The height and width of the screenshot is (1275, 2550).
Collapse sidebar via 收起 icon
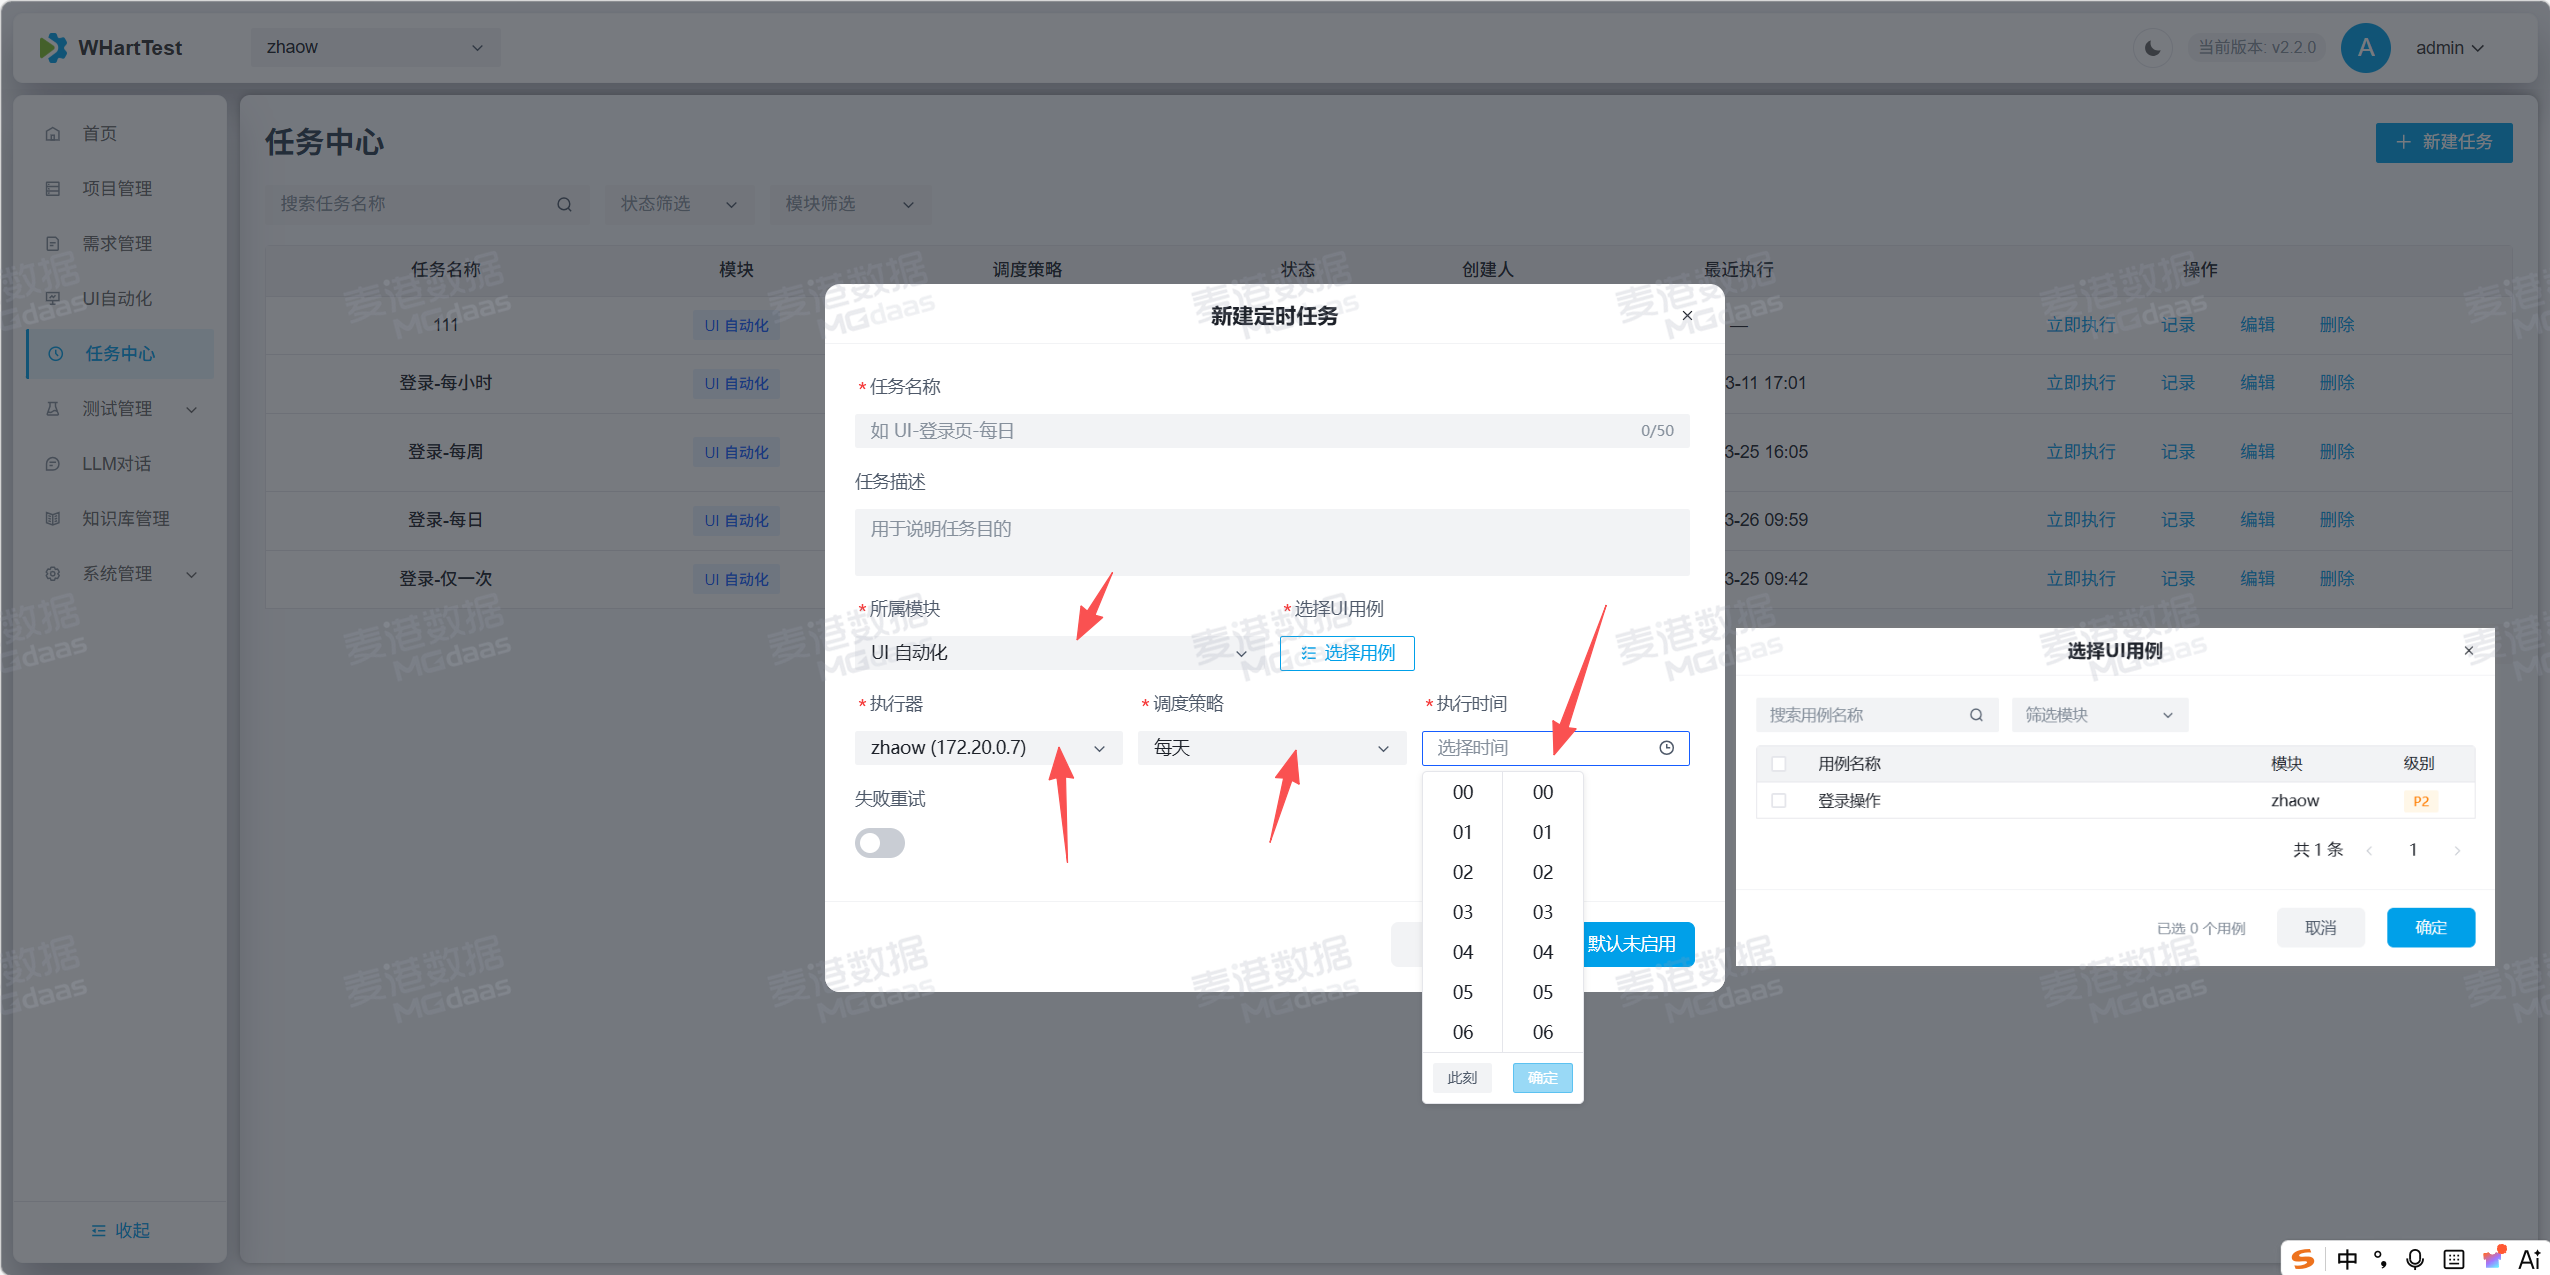coord(99,1230)
